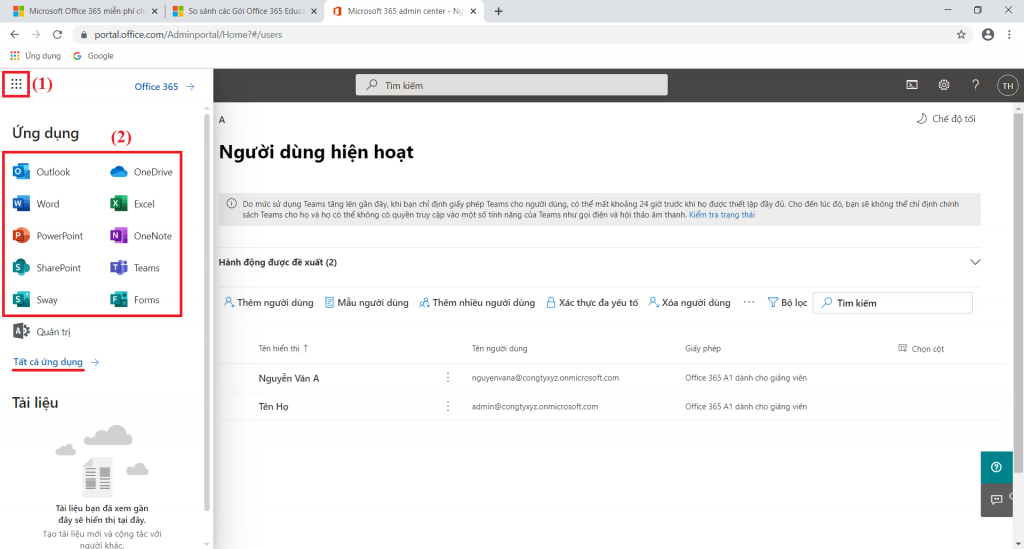Open the Word app
The image size is (1024, 549).
(36, 204)
